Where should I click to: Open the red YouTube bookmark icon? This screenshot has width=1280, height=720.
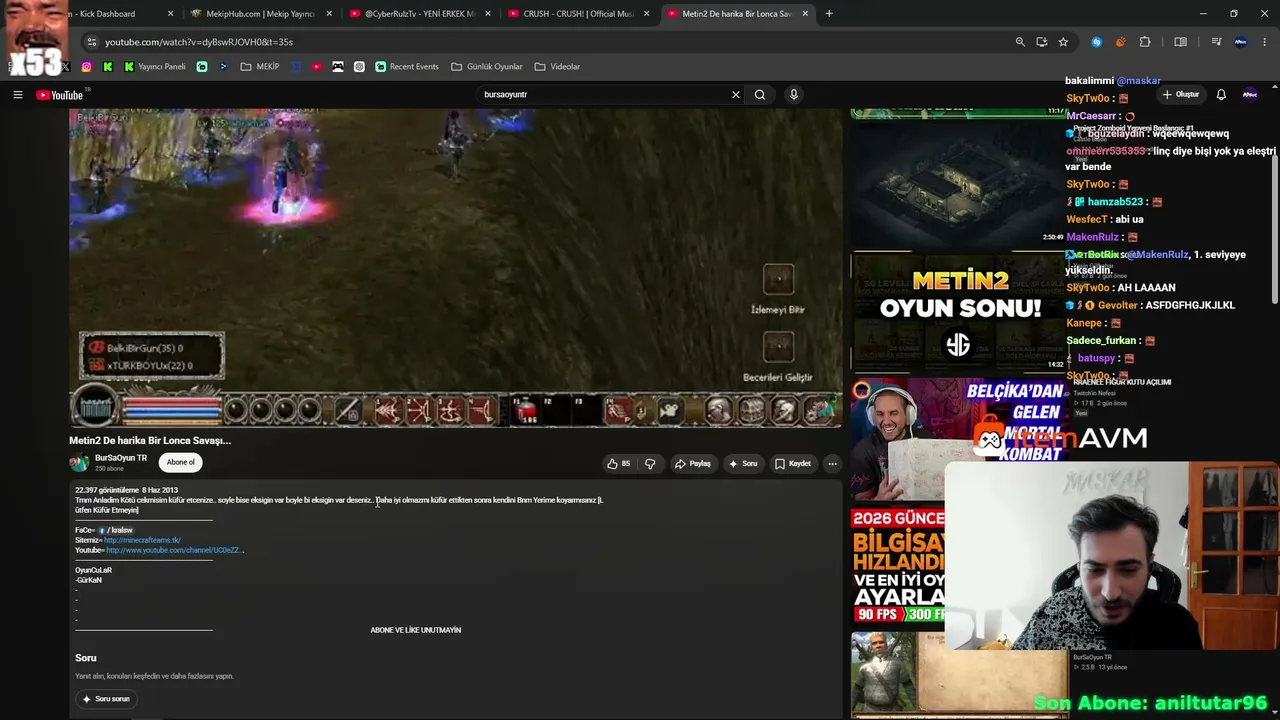click(317, 67)
